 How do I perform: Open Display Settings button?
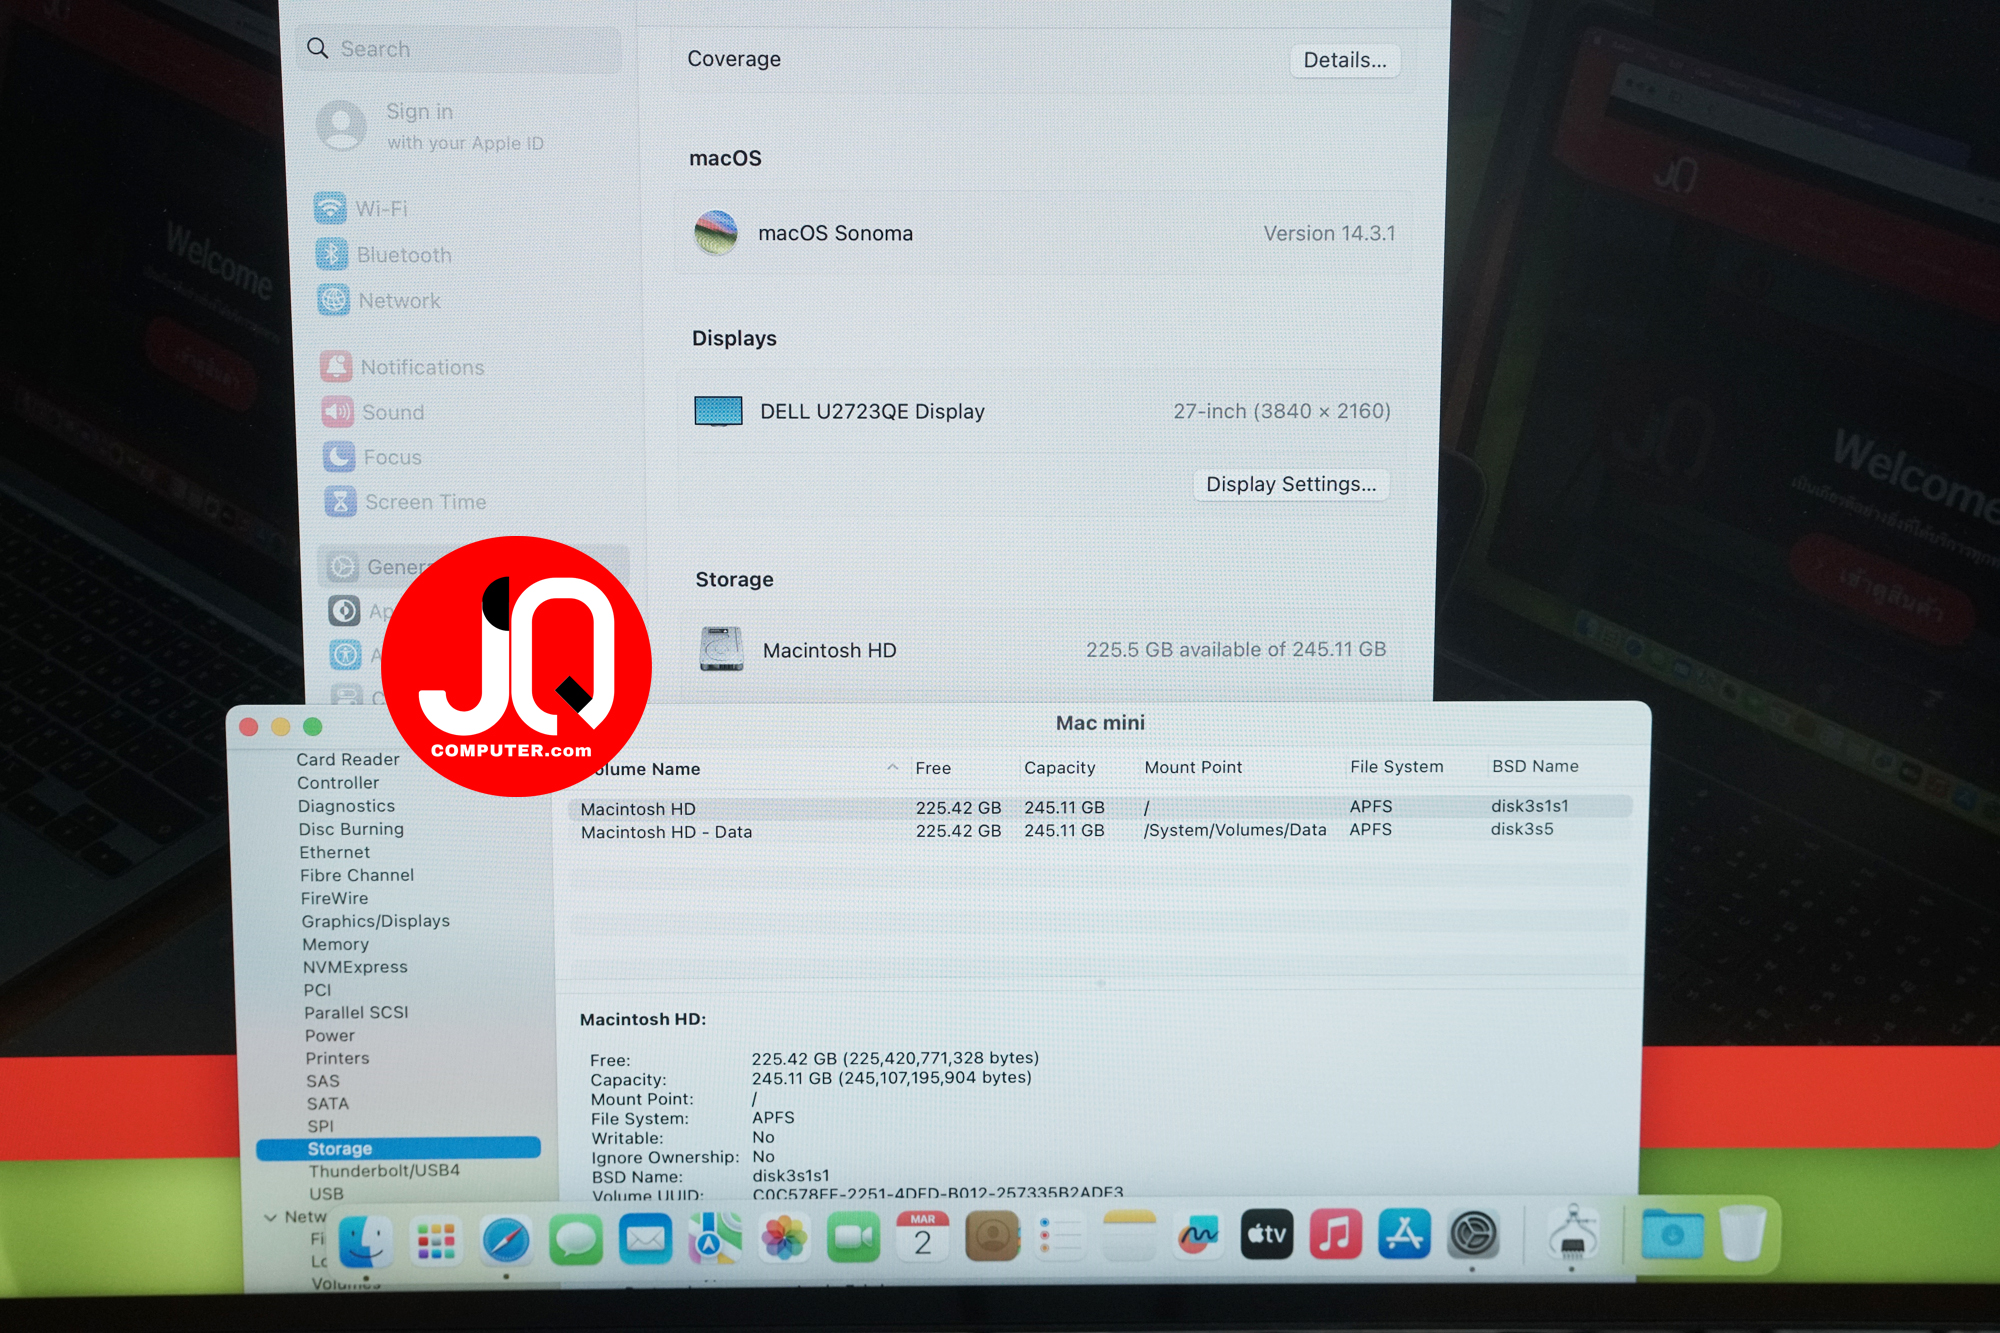tap(1291, 484)
